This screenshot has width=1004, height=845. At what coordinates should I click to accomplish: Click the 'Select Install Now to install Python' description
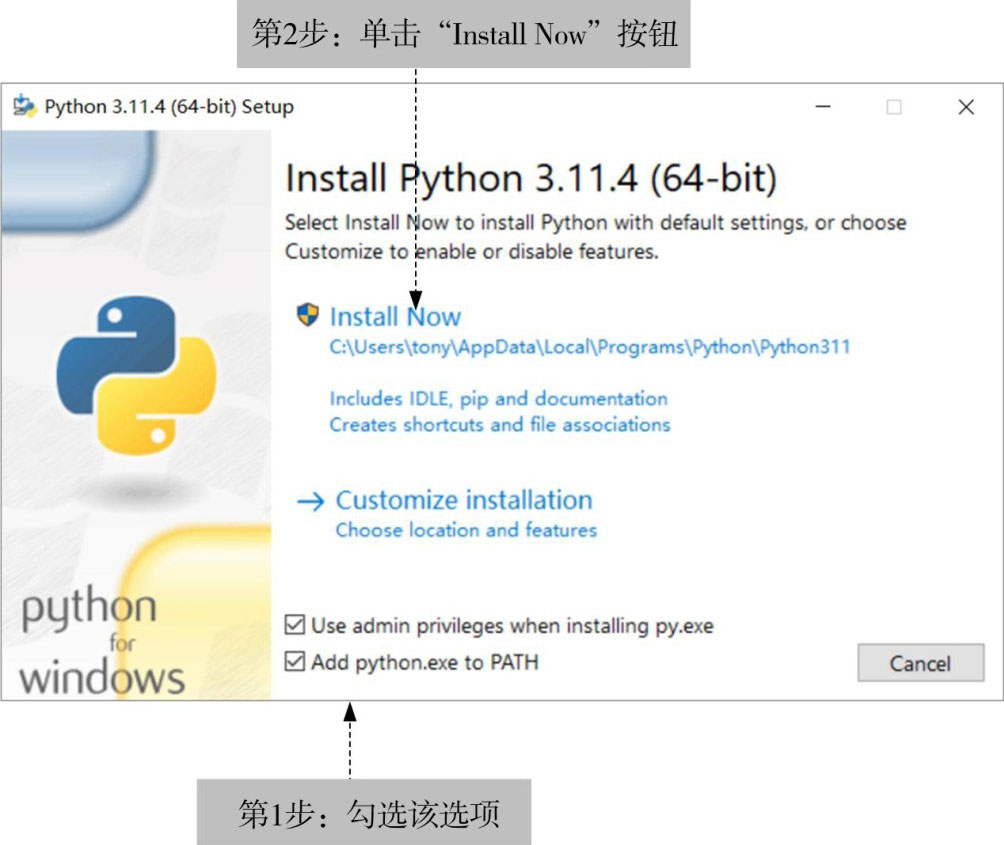[x=595, y=237]
